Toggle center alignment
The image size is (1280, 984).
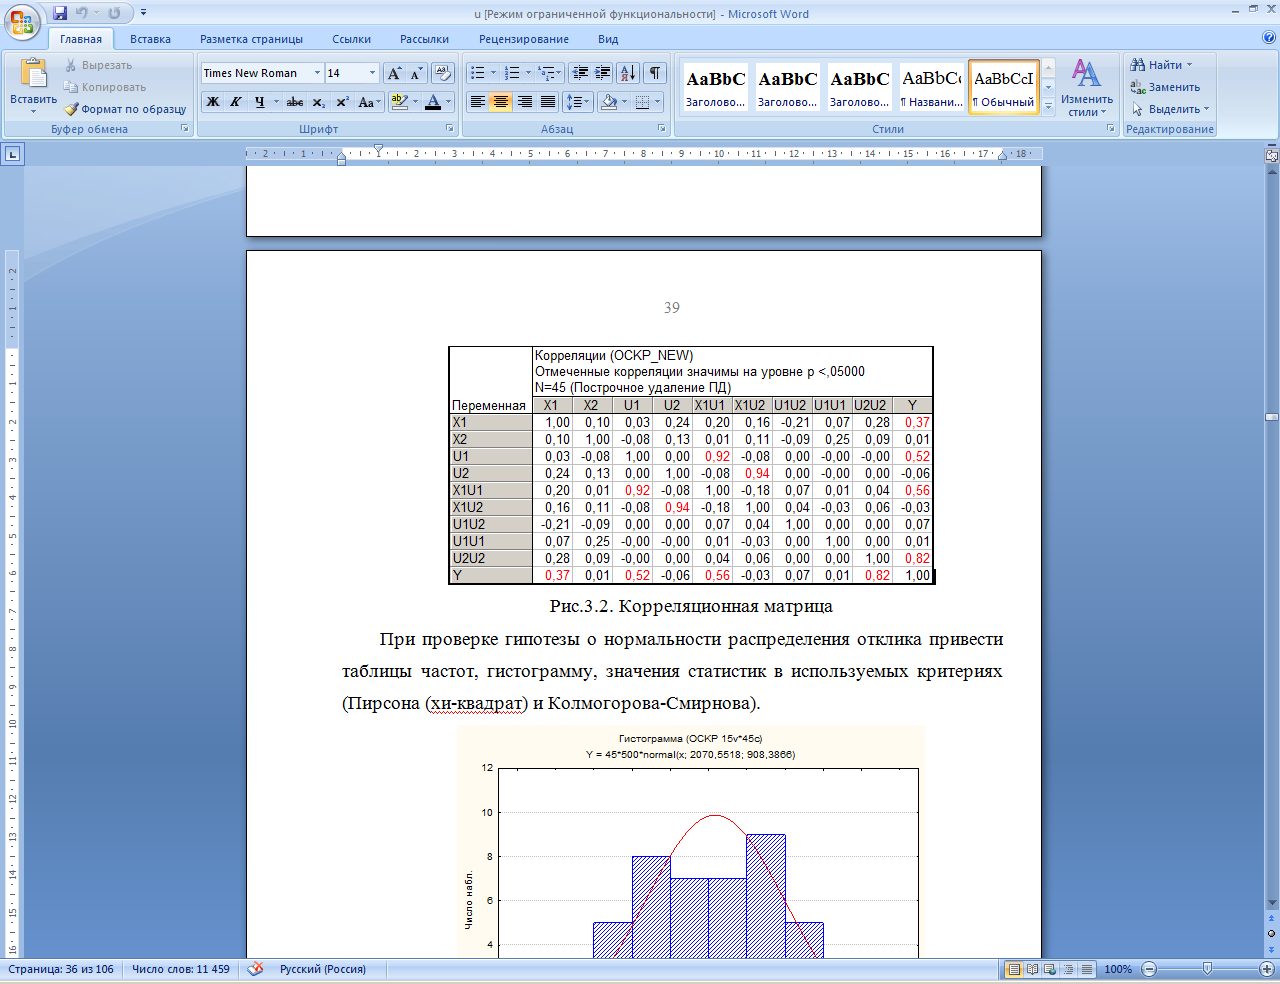click(501, 102)
